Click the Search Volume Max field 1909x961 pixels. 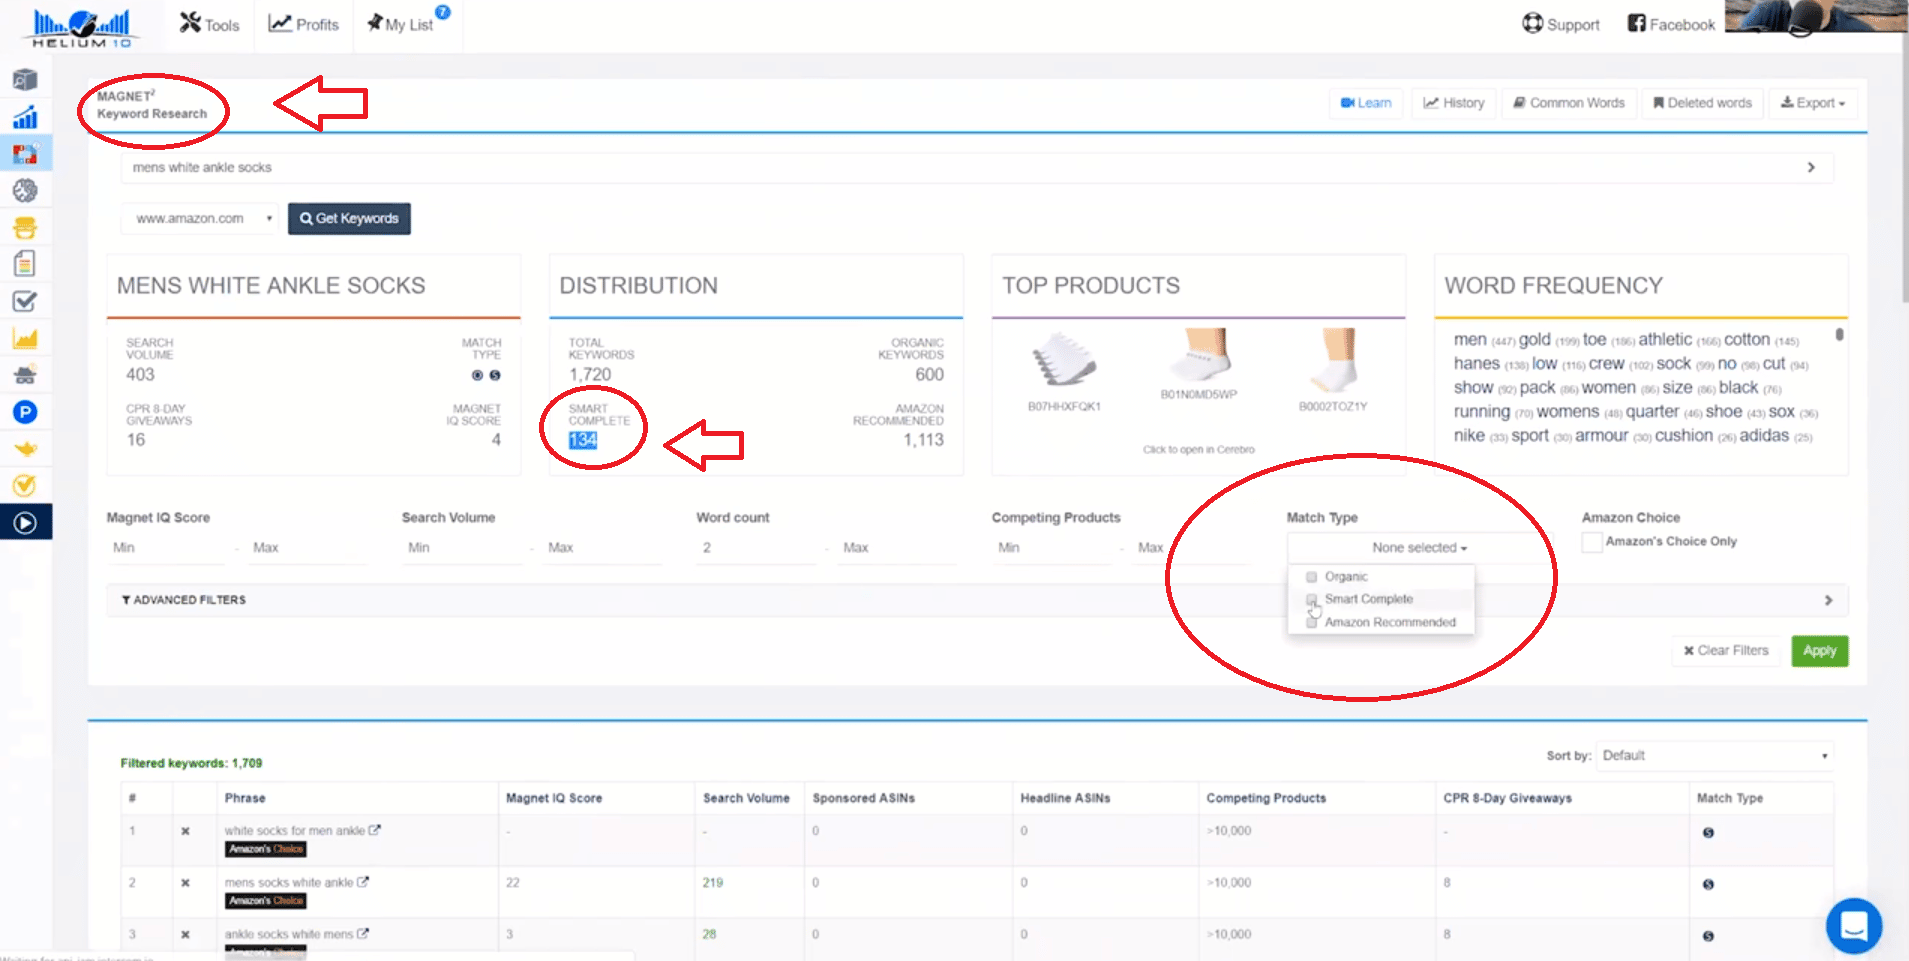click(603, 548)
